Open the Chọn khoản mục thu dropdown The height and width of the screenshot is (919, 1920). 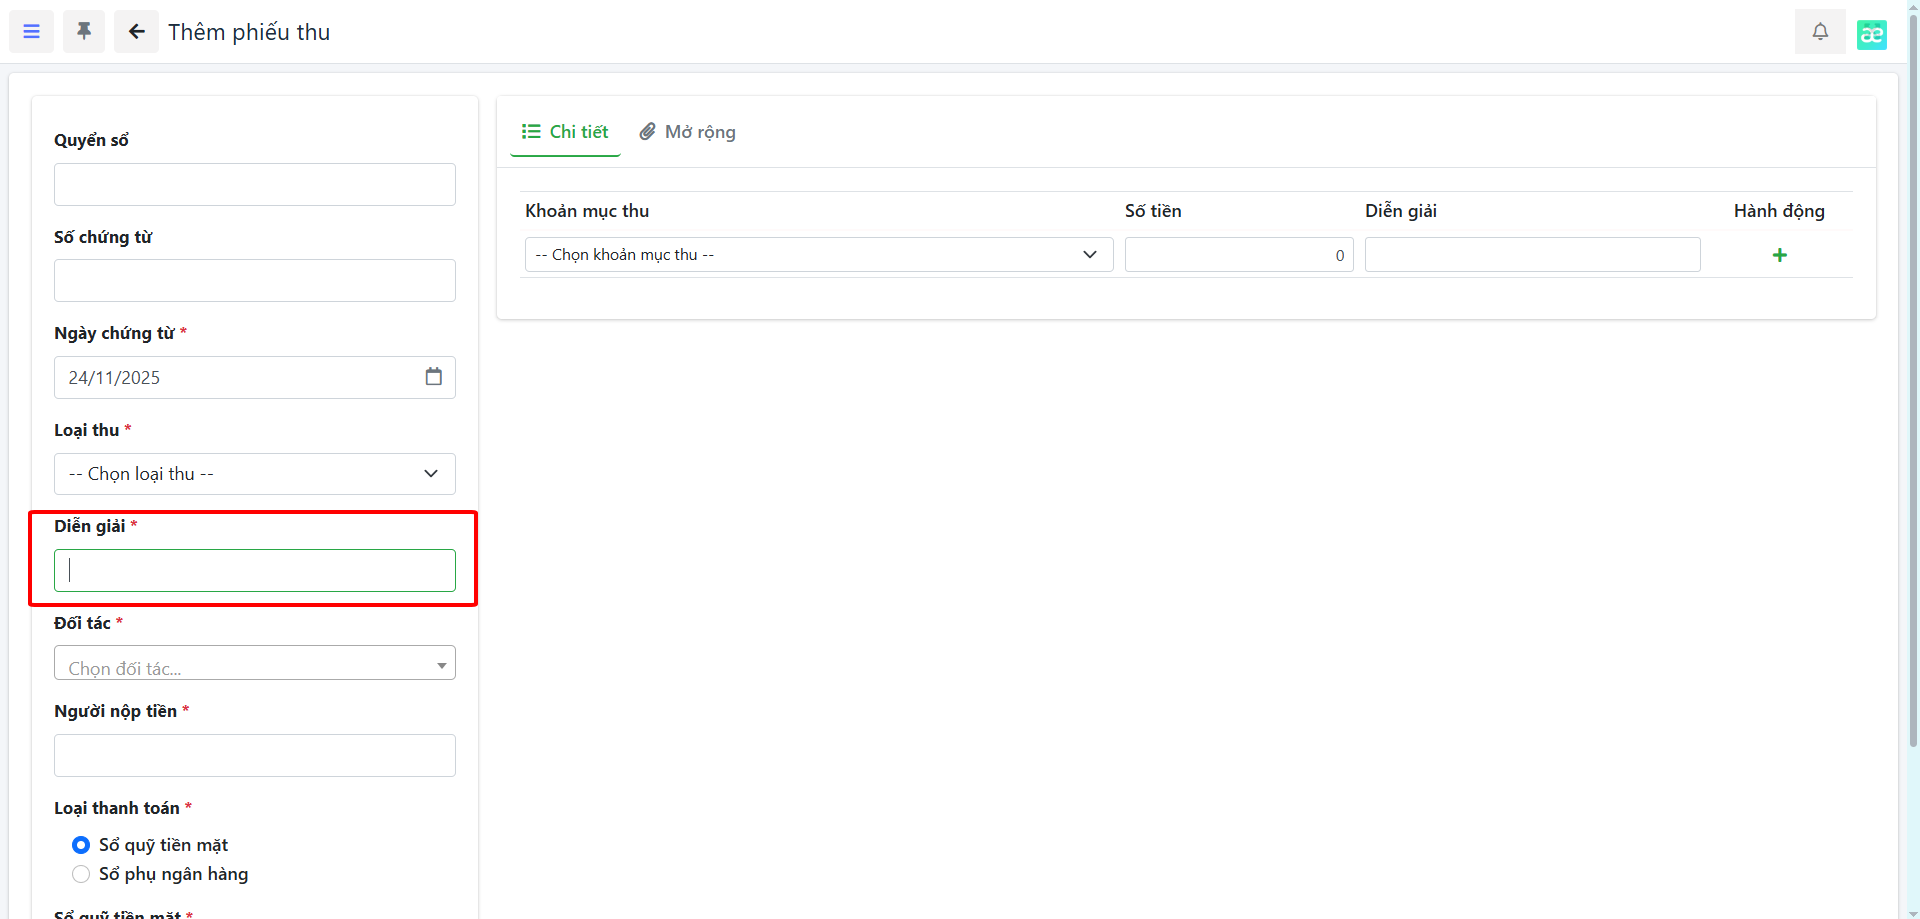tap(817, 255)
